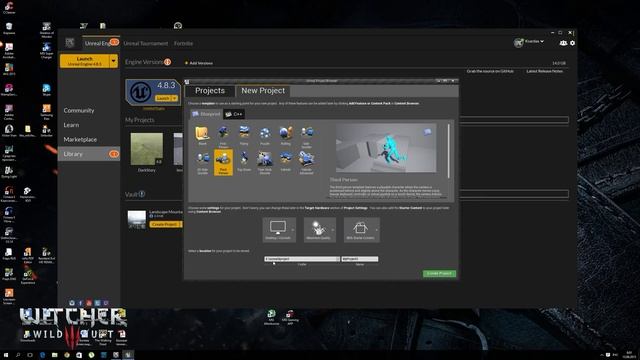This screenshot has height=360, width=640.
Task: Click the Vault landscape asset thumbnail
Action: pos(136,220)
